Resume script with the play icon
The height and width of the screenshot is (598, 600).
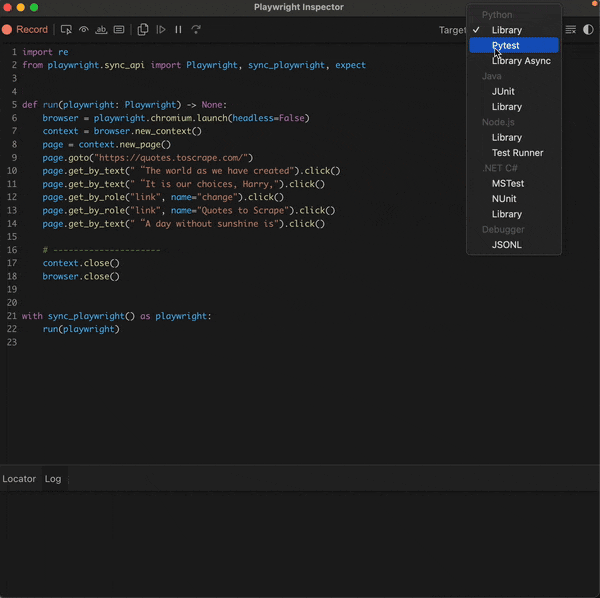tap(161, 29)
